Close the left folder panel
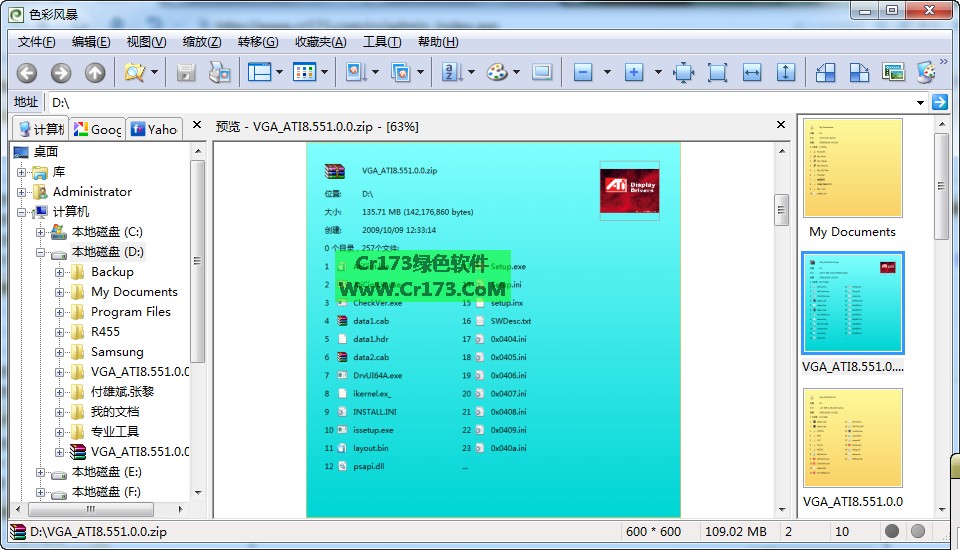960x550 pixels. tap(197, 125)
